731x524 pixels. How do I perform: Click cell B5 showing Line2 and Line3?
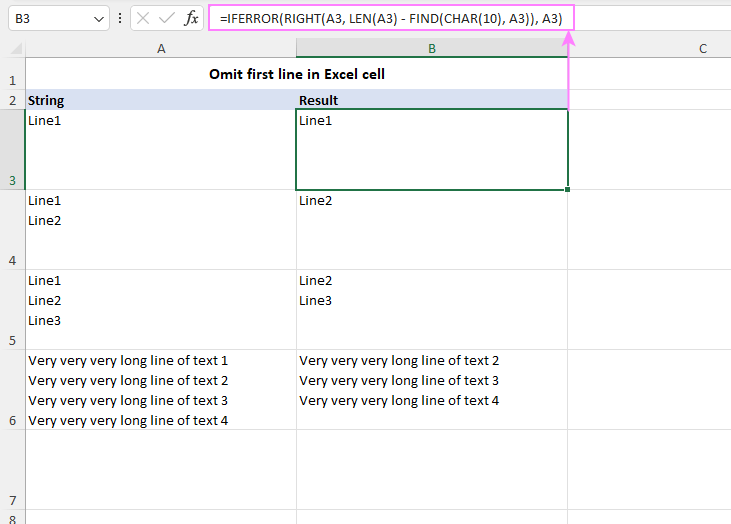coord(432,310)
